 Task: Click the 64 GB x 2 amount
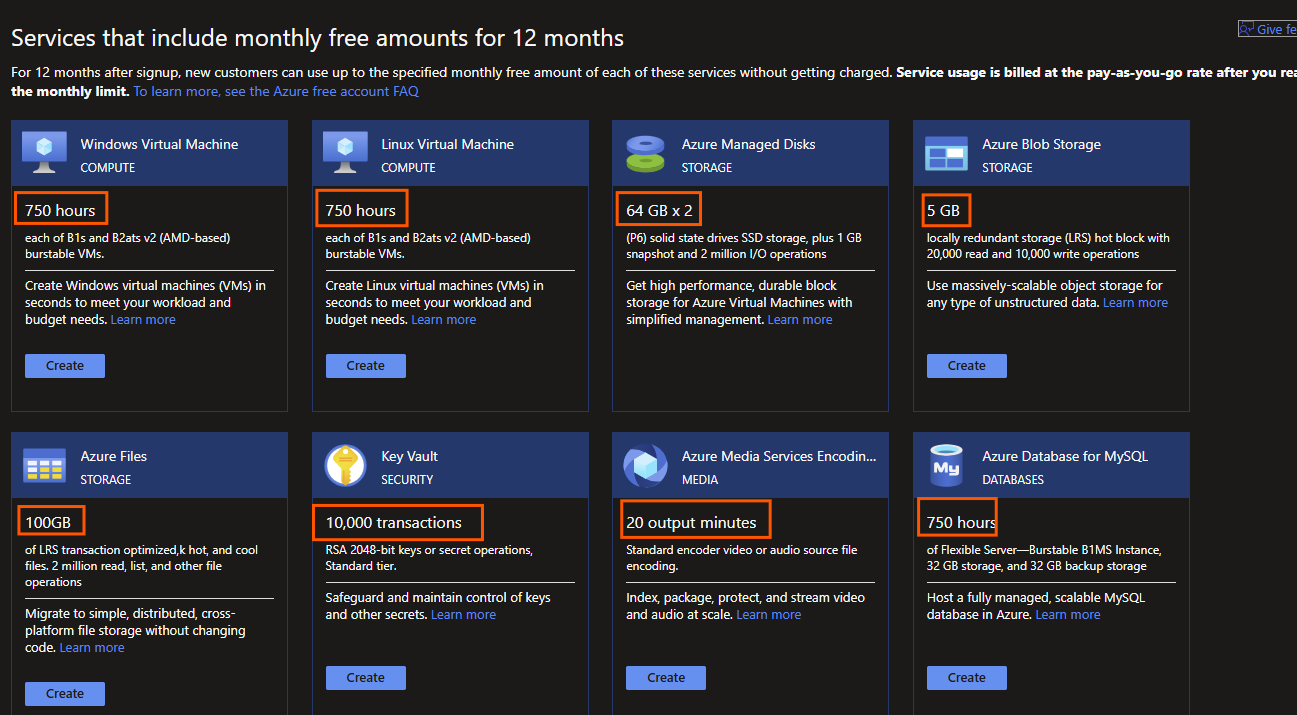[659, 210]
